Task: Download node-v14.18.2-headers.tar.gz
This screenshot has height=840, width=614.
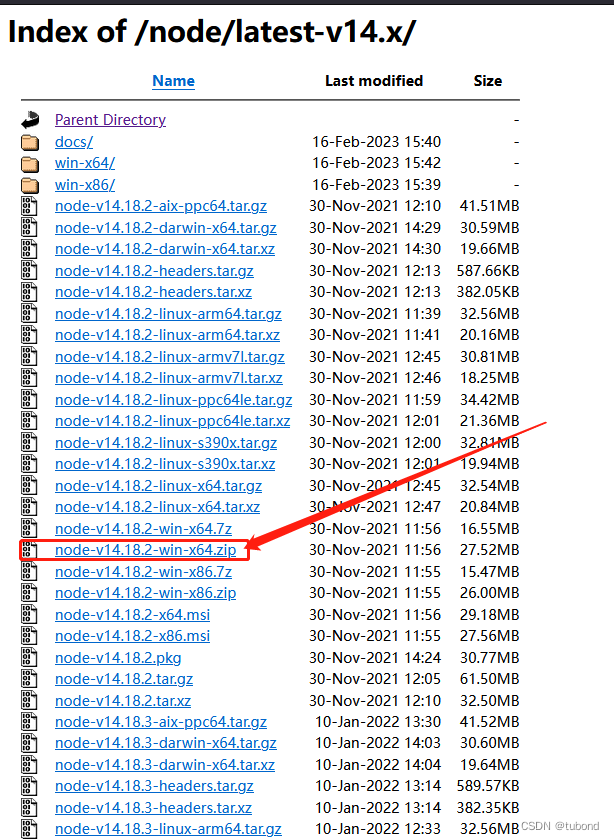Action: pyautogui.click(x=154, y=271)
